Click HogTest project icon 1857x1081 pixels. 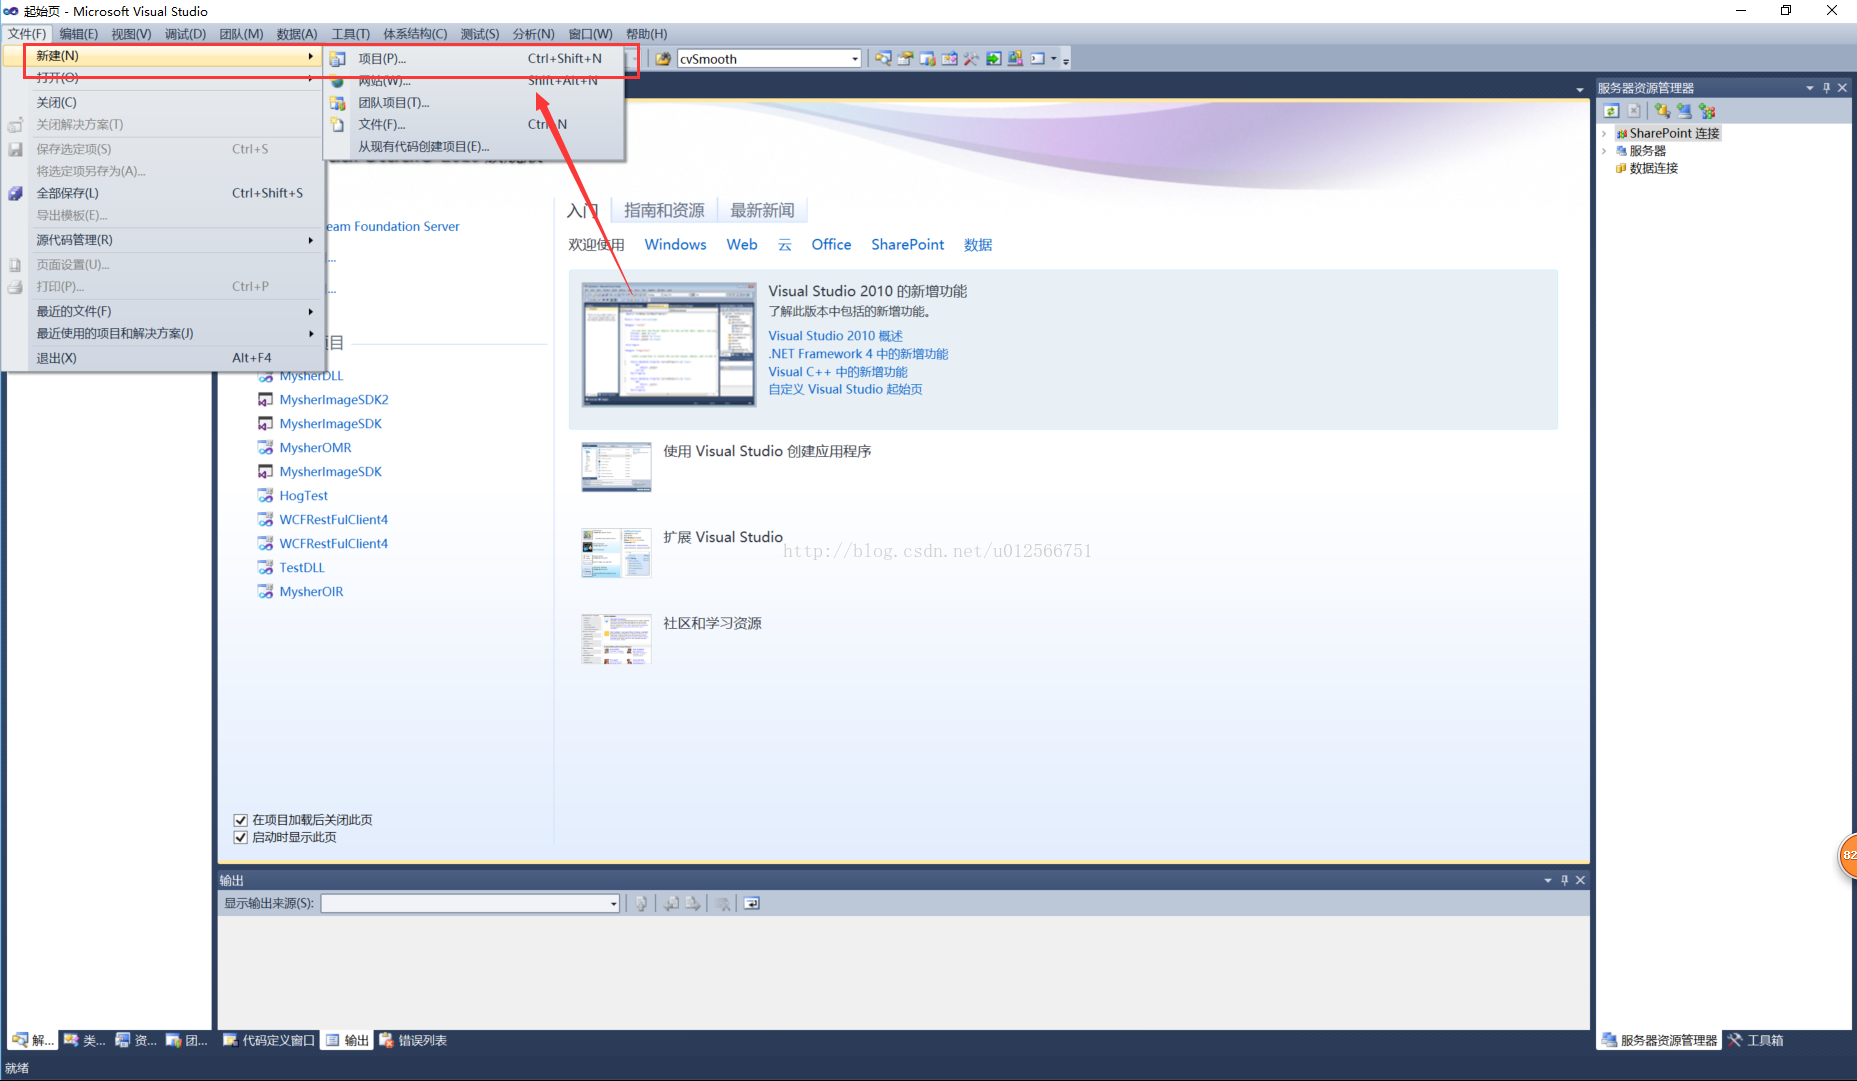pyautogui.click(x=265, y=496)
